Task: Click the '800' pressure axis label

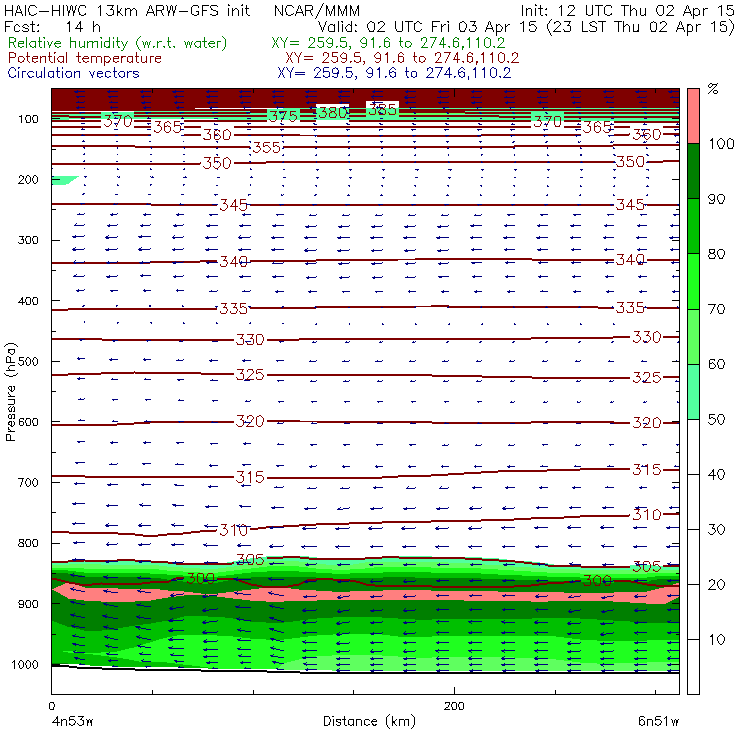Action: click(x=28, y=543)
